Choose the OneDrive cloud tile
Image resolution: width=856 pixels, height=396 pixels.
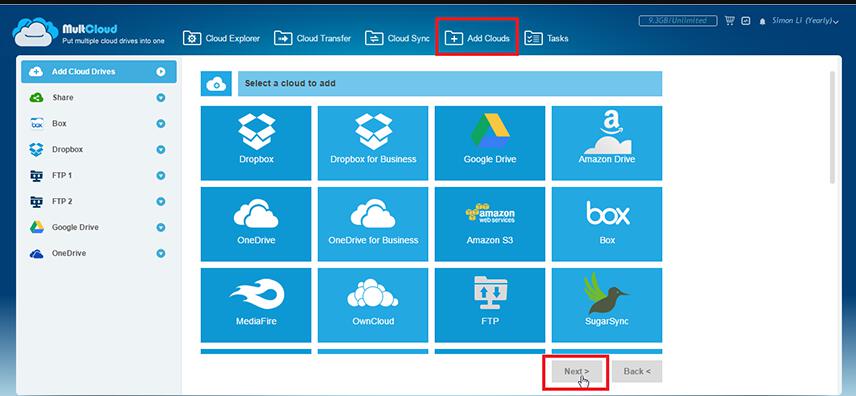coord(256,224)
